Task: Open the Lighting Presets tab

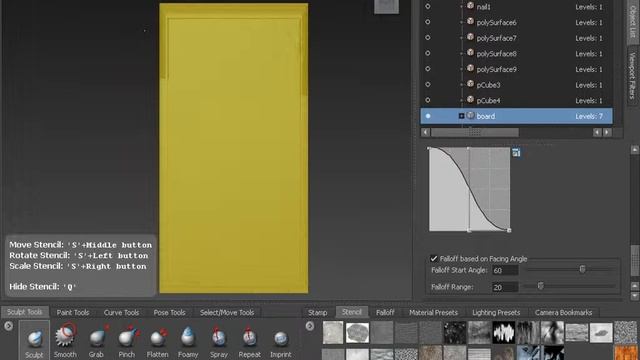Action: 496,313
